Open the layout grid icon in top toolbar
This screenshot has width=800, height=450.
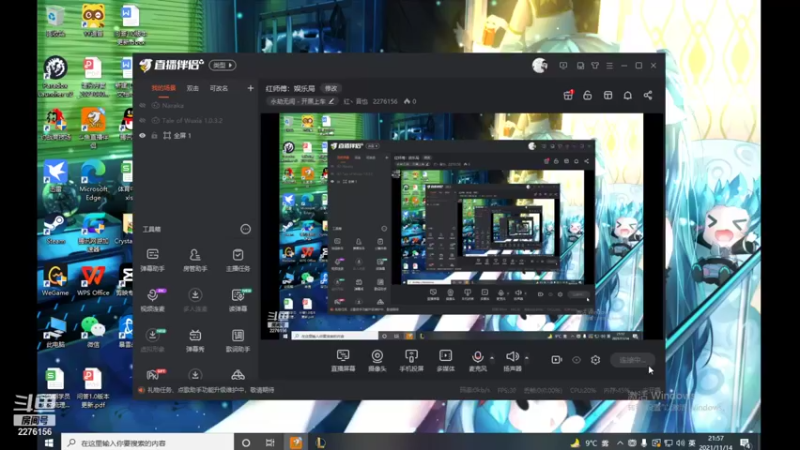click(608, 95)
